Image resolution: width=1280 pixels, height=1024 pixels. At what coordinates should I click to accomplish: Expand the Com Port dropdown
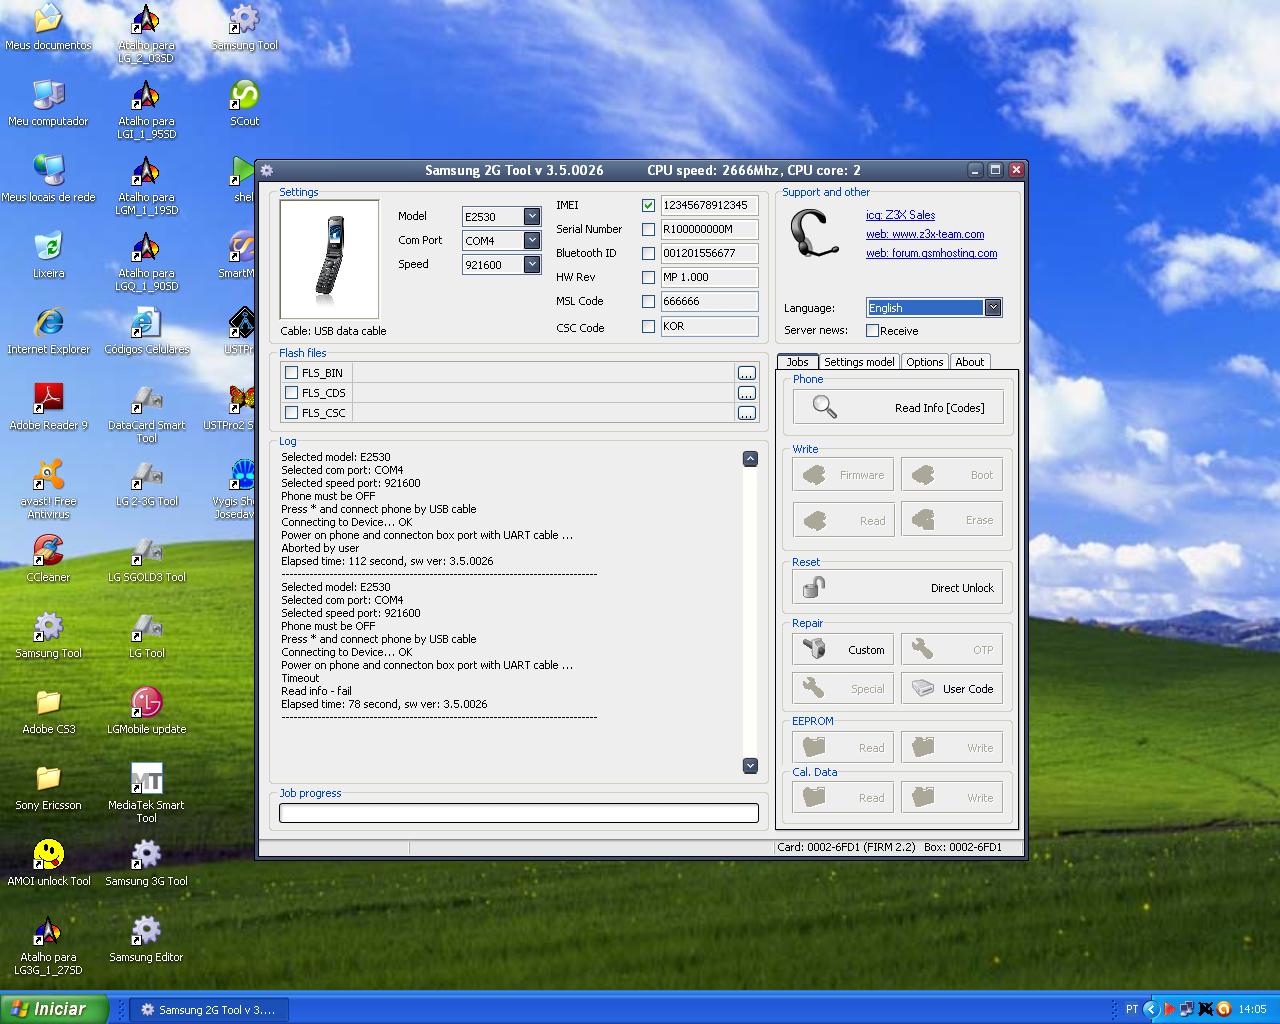click(532, 240)
